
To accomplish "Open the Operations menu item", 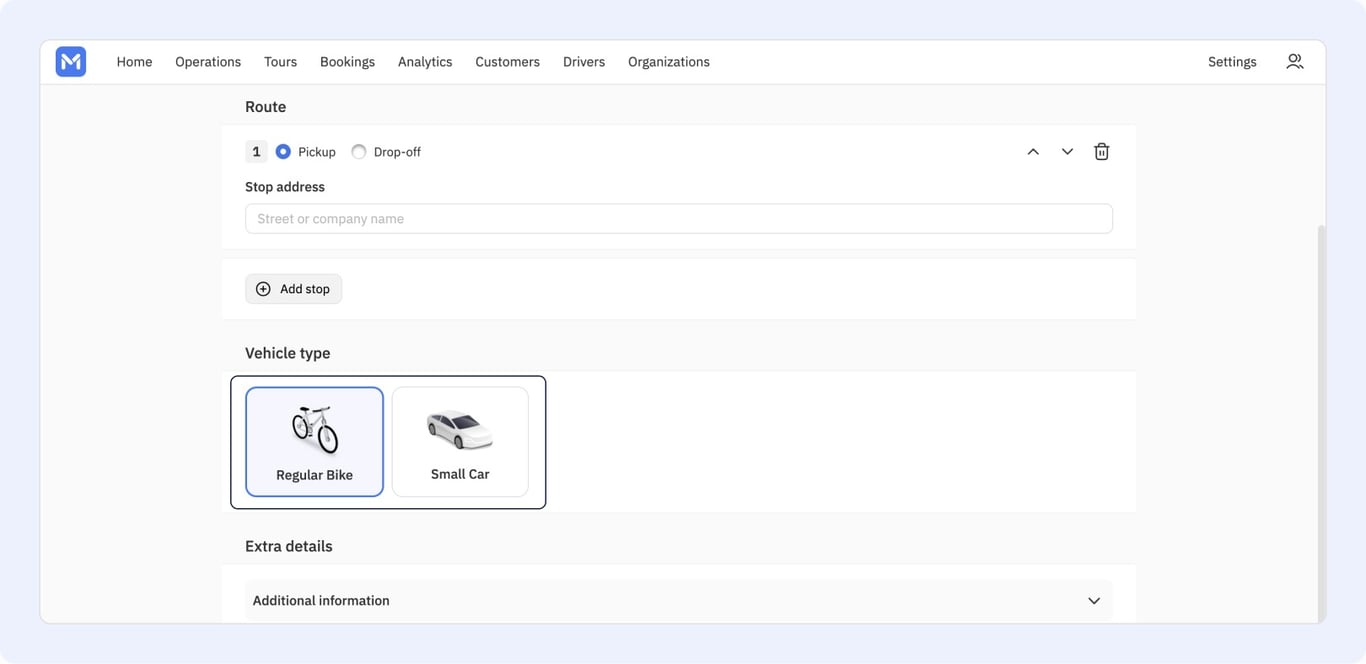I will click(x=208, y=62).
